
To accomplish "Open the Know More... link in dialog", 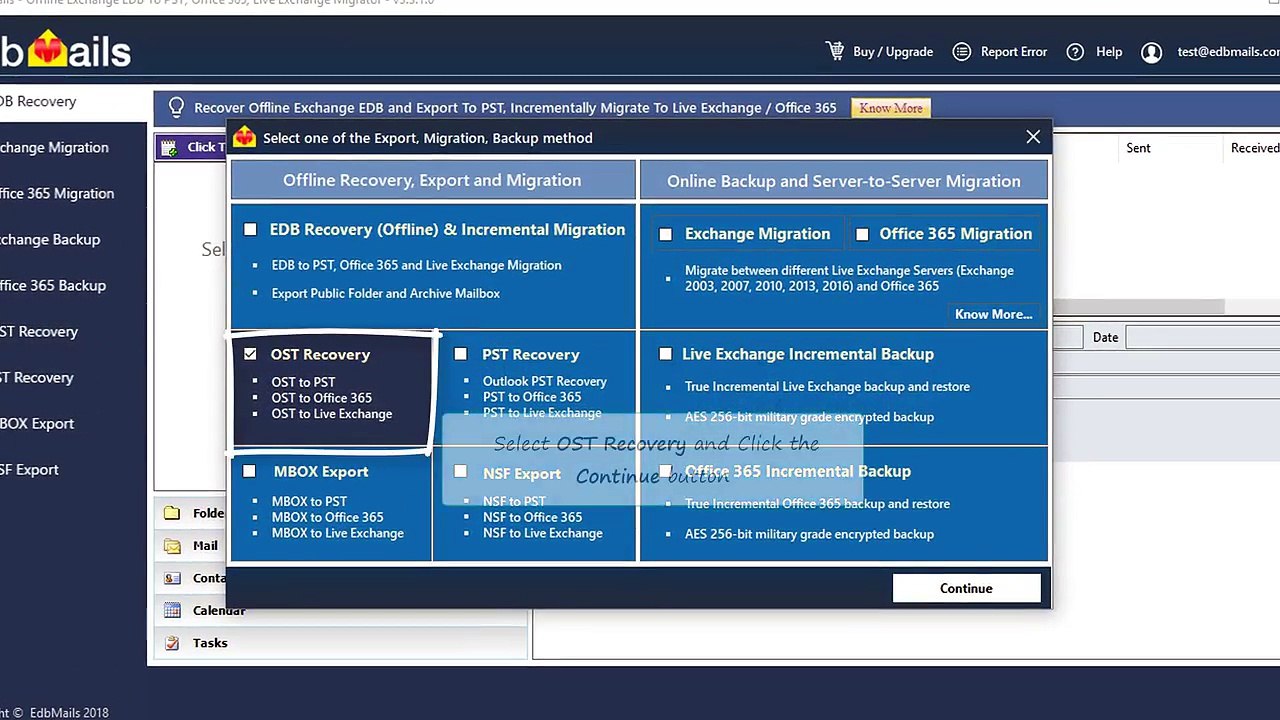I will click(x=993, y=314).
